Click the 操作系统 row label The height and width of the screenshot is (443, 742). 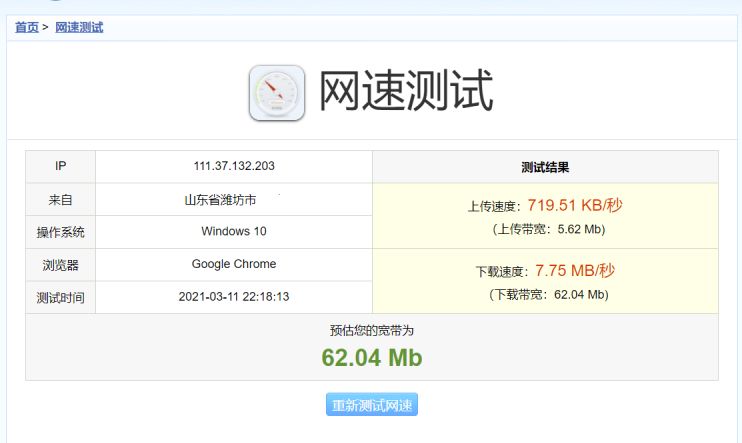[61, 232]
